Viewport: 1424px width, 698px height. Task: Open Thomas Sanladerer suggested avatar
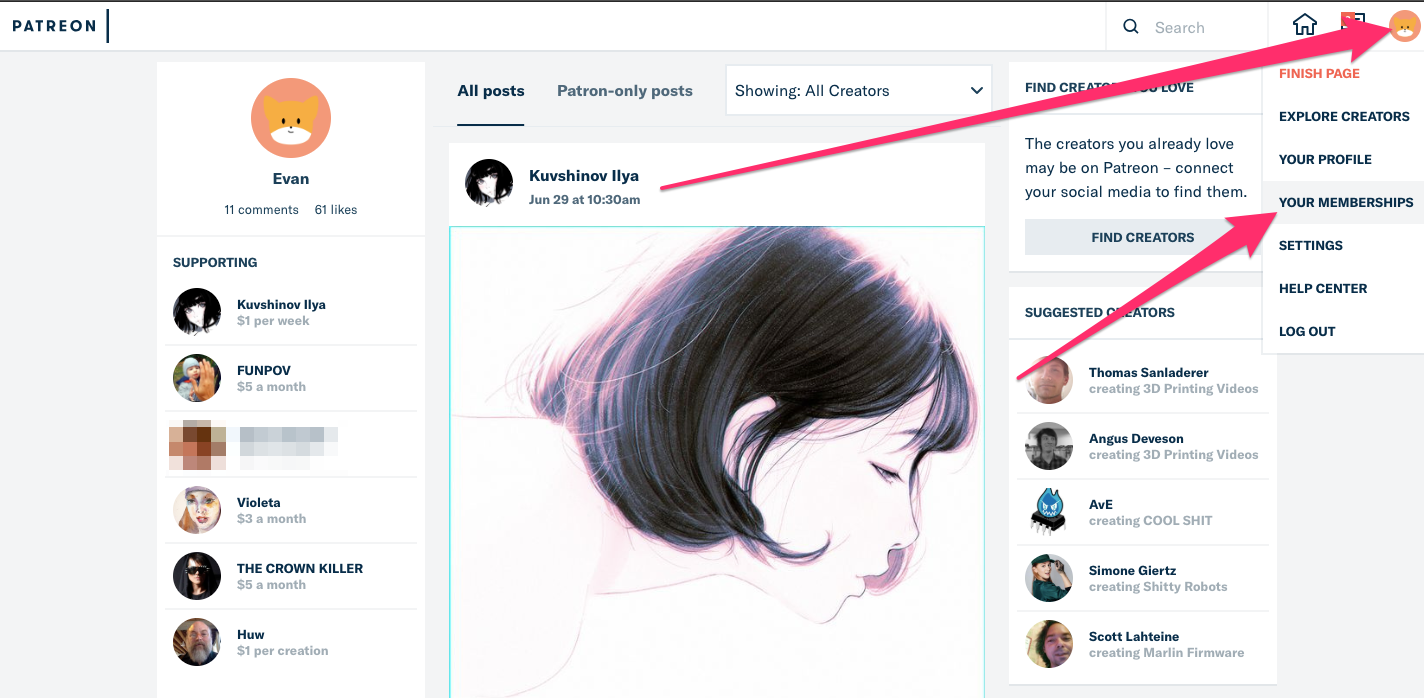coord(1049,380)
